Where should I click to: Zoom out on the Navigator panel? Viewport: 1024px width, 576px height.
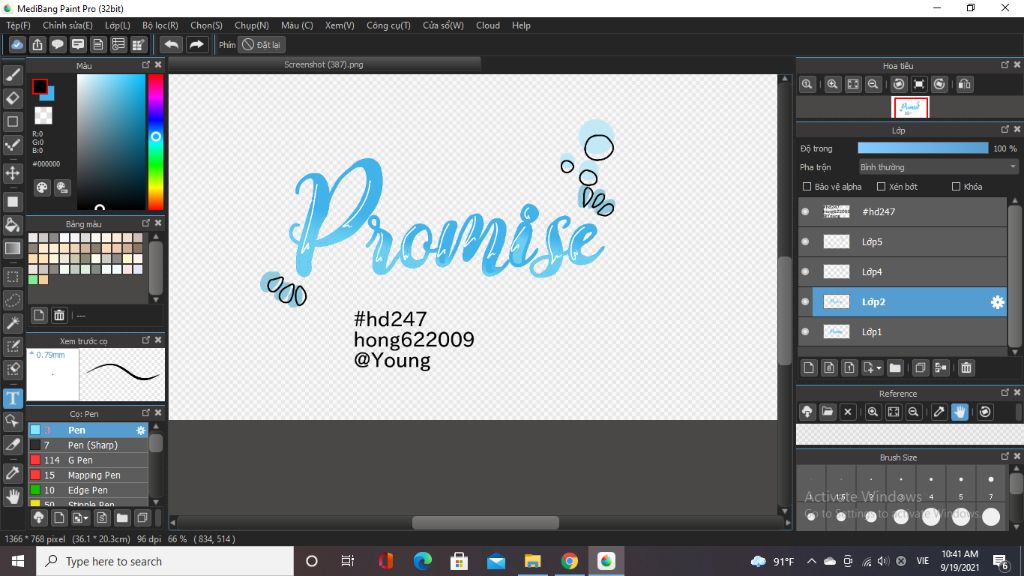872,84
